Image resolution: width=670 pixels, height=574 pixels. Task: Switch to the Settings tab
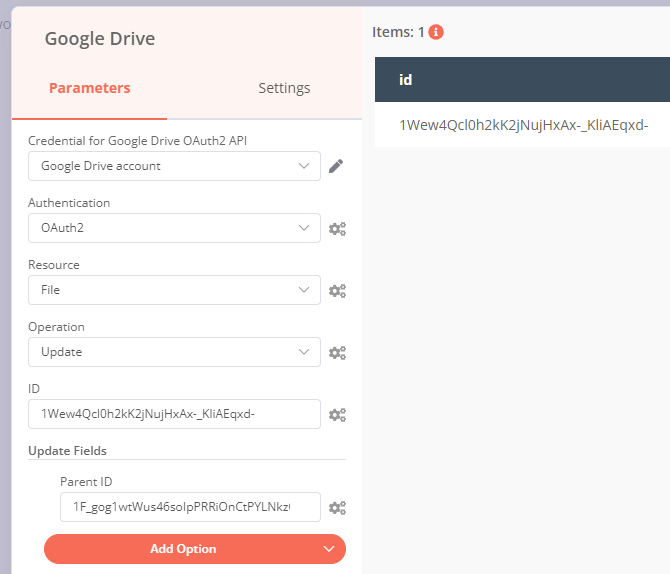point(284,88)
